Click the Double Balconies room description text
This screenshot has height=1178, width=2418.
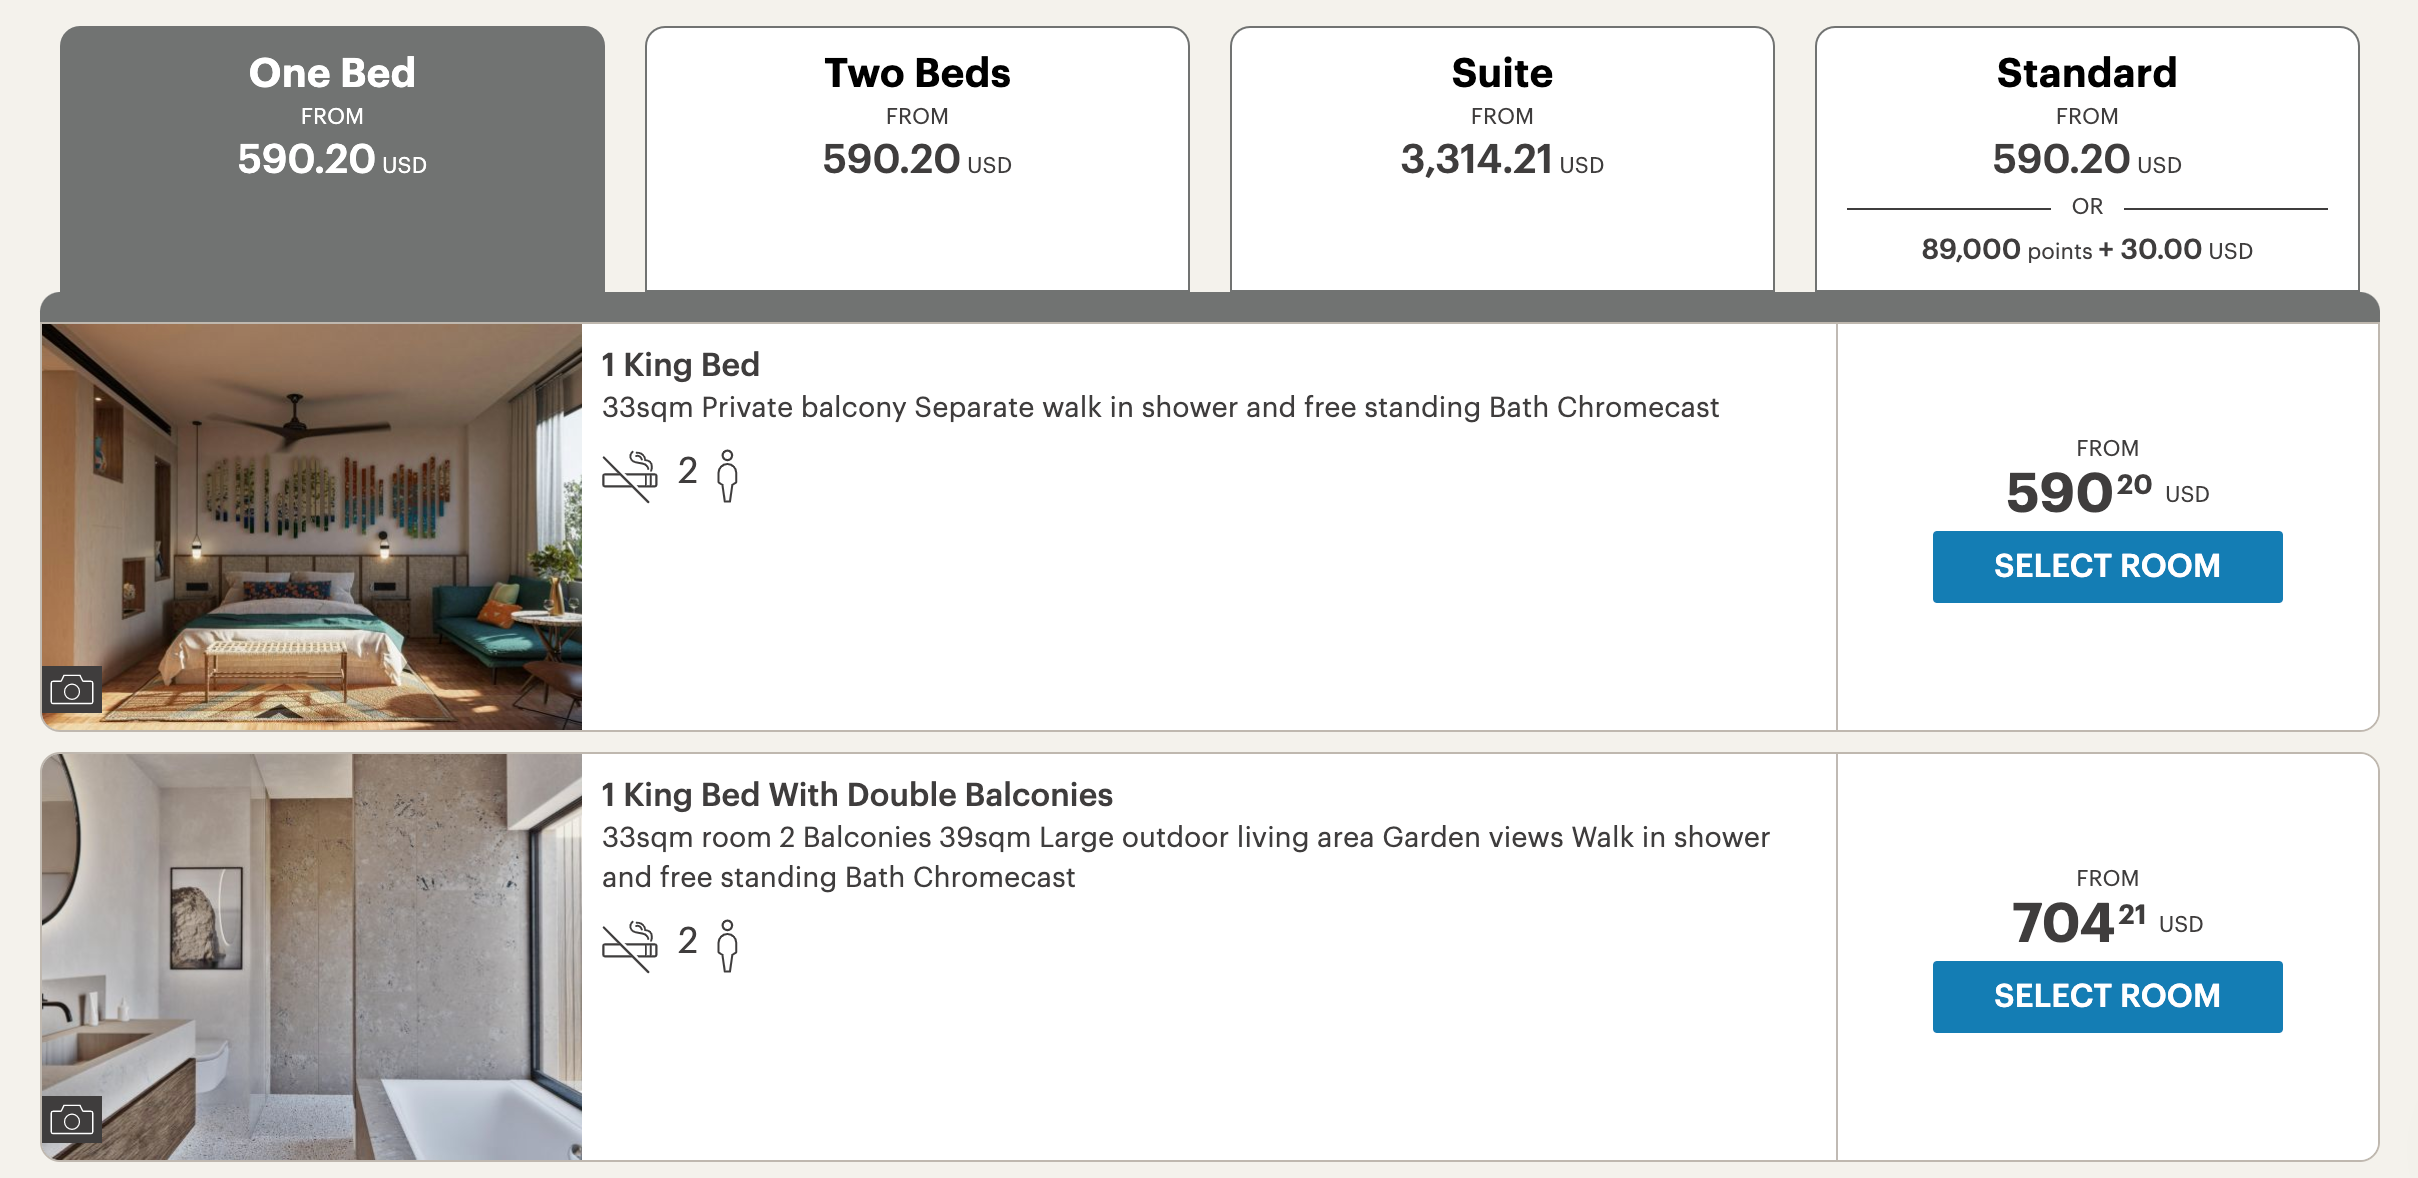(1185, 857)
